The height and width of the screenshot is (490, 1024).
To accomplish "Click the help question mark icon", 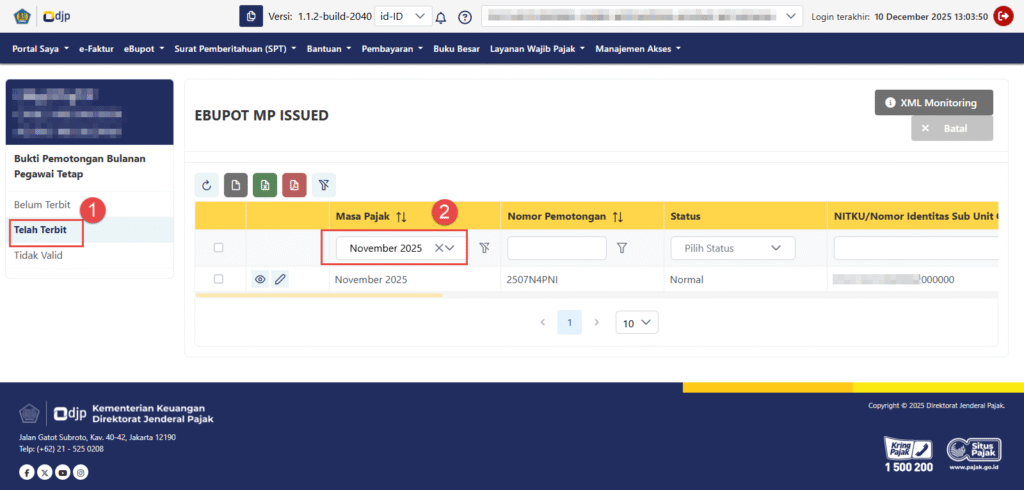I will click(x=464, y=17).
